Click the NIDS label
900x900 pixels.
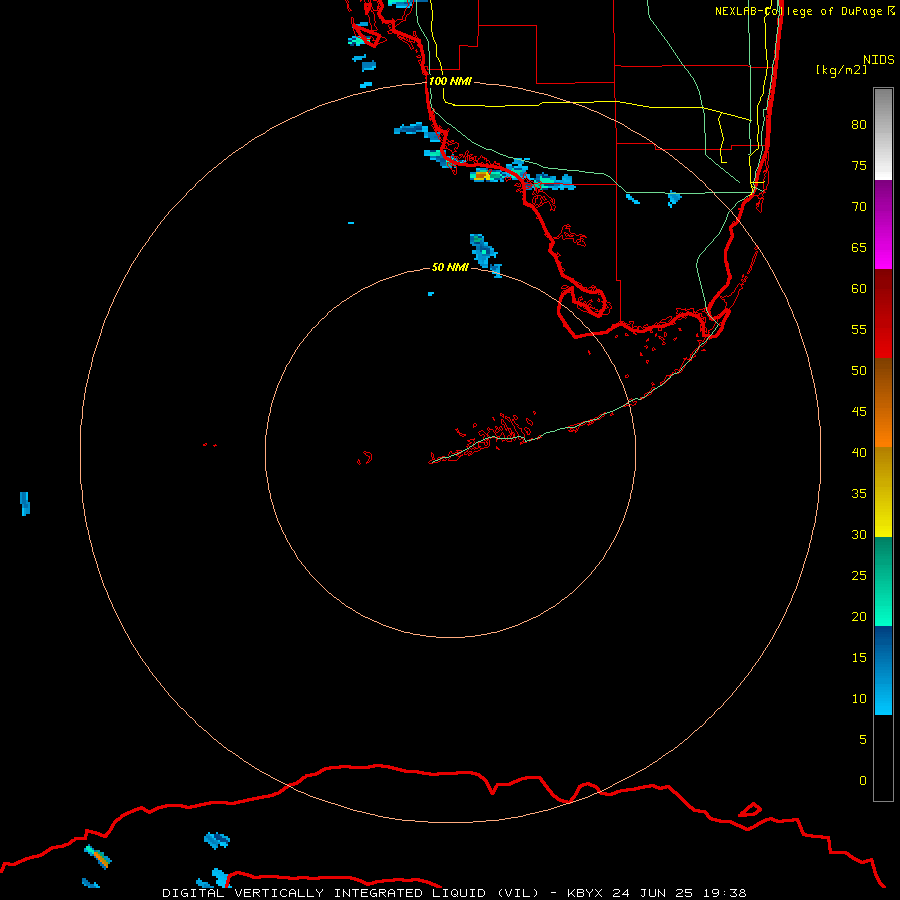point(878,60)
